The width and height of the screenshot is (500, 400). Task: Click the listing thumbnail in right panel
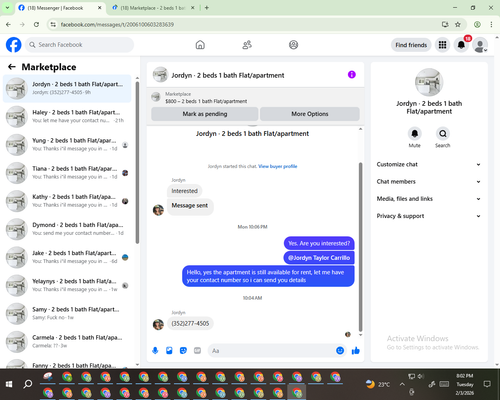point(429,82)
